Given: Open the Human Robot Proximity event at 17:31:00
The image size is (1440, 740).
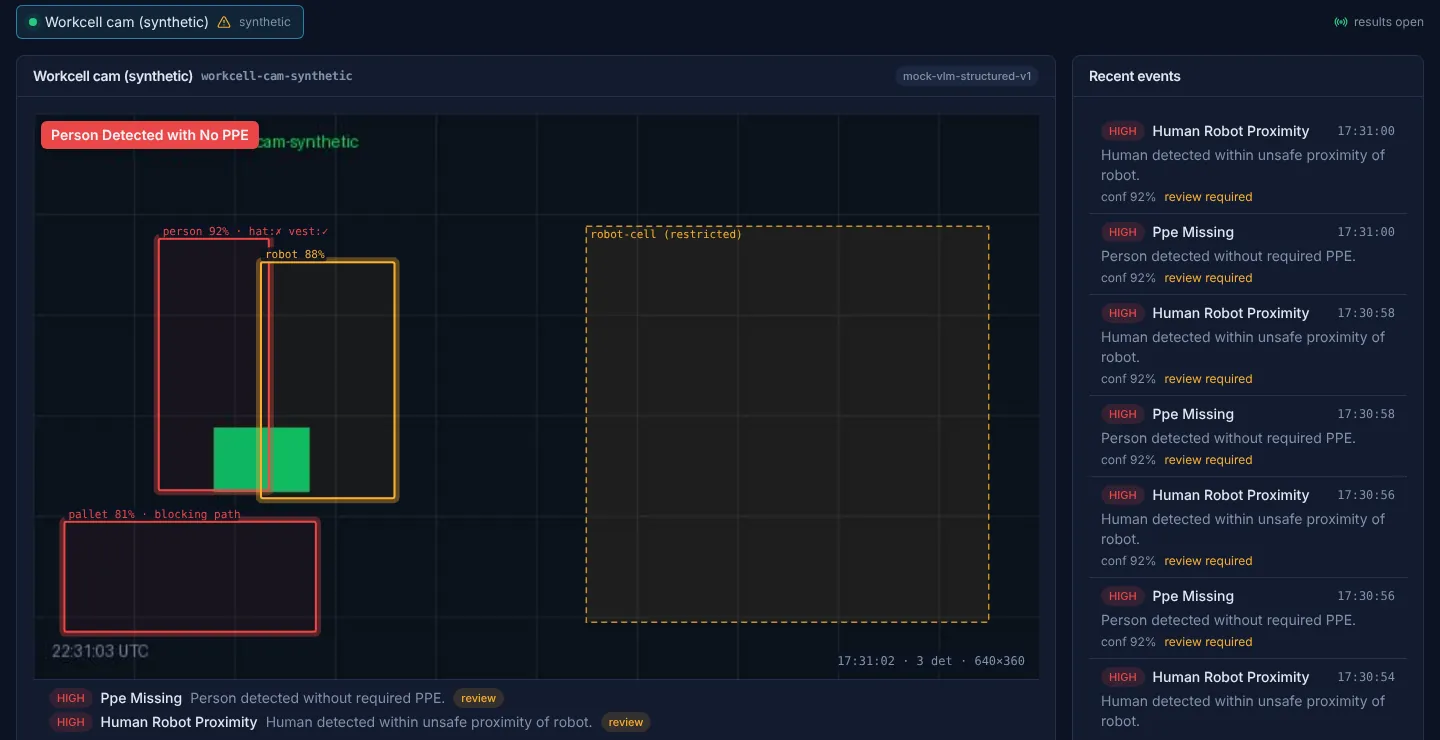Looking at the screenshot, I should [x=1248, y=163].
